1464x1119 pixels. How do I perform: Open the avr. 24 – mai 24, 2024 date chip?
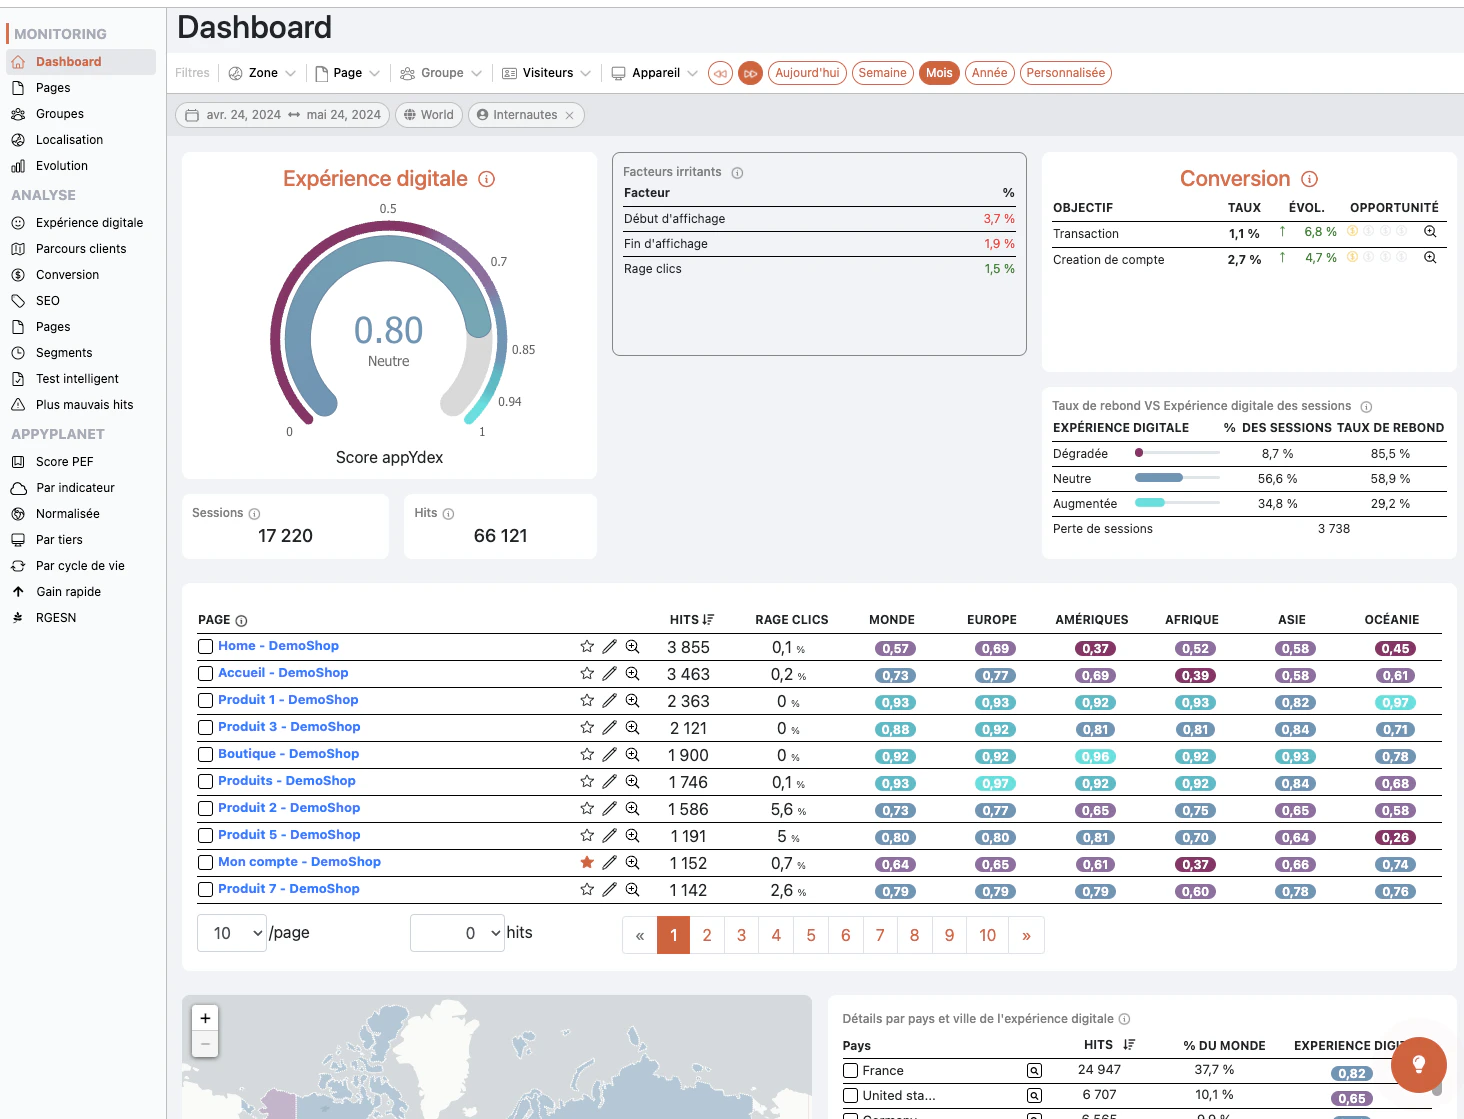coord(283,115)
